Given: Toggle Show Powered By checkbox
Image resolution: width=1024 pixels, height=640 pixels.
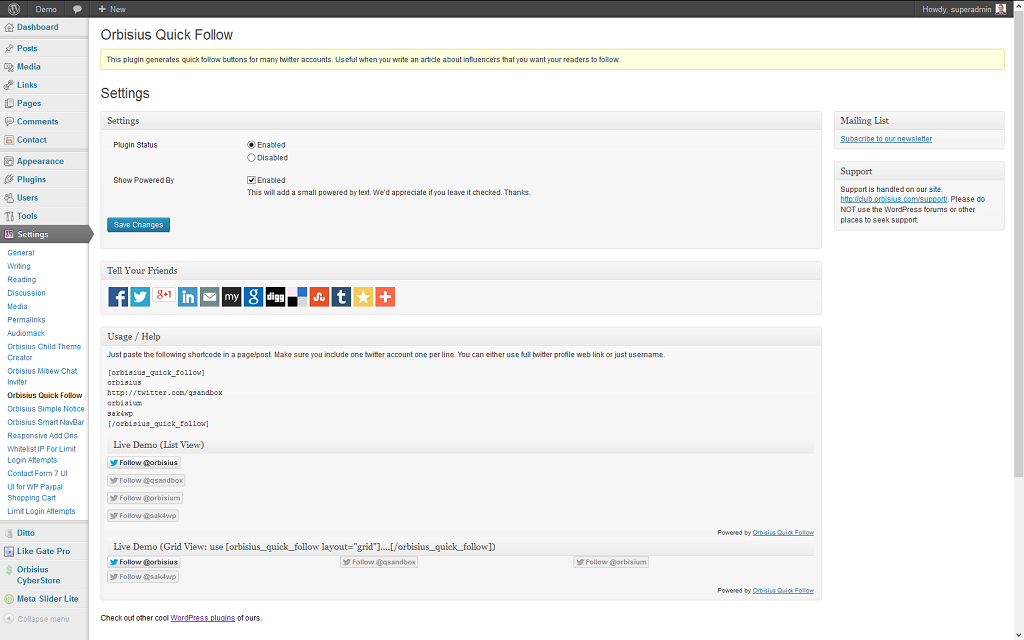Looking at the screenshot, I should [251, 180].
